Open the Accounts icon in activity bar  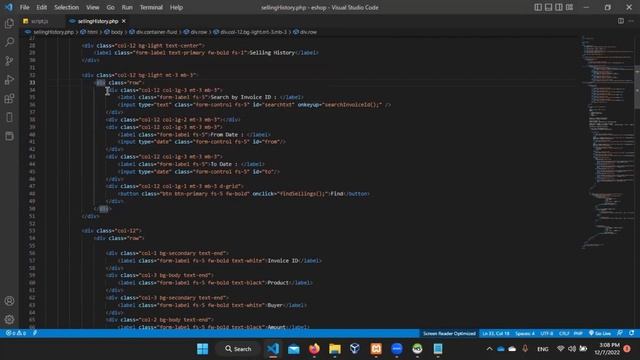coord(9,301)
